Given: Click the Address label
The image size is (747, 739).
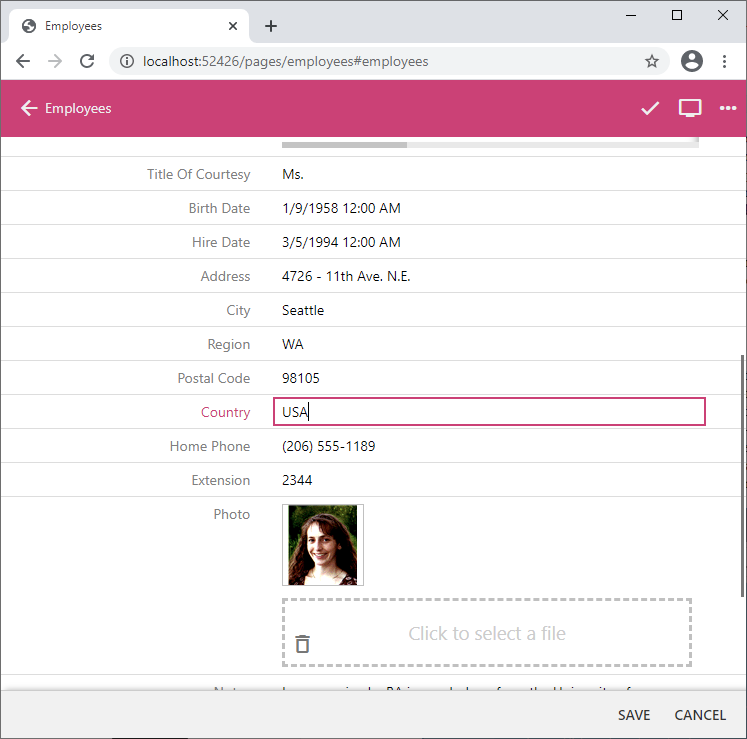Looking at the screenshot, I should (225, 276).
